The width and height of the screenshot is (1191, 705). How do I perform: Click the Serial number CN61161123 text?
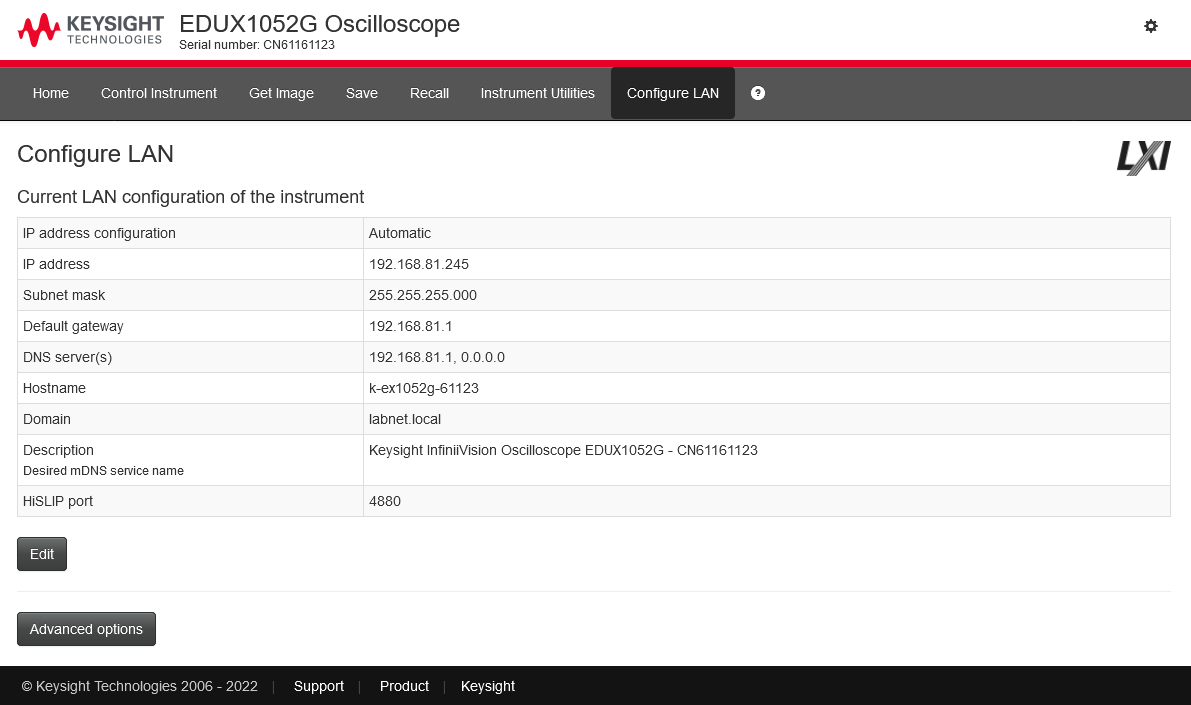257,45
